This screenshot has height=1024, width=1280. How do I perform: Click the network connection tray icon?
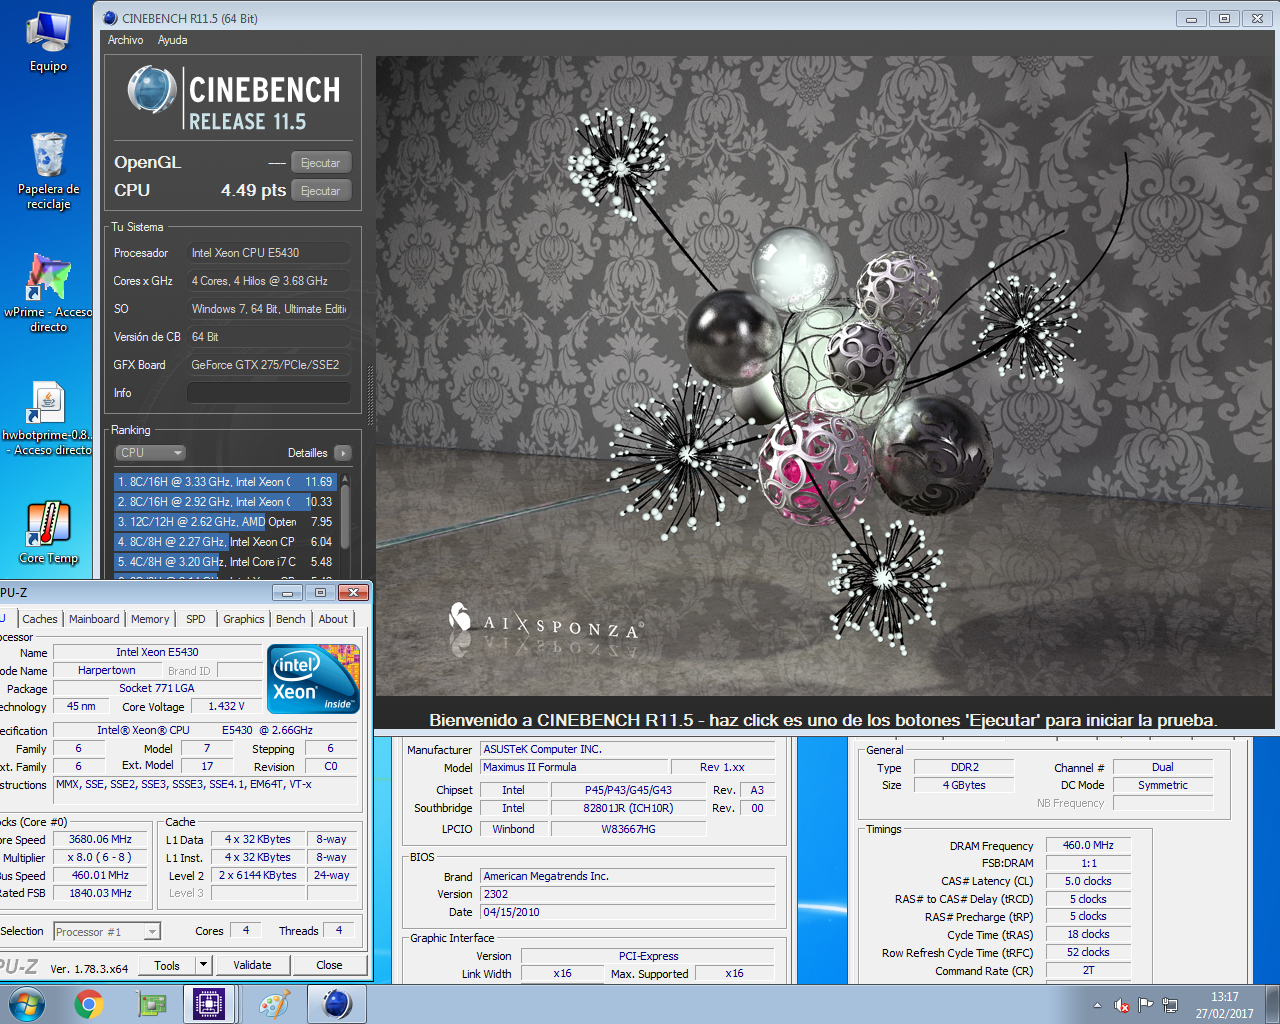(1170, 1005)
